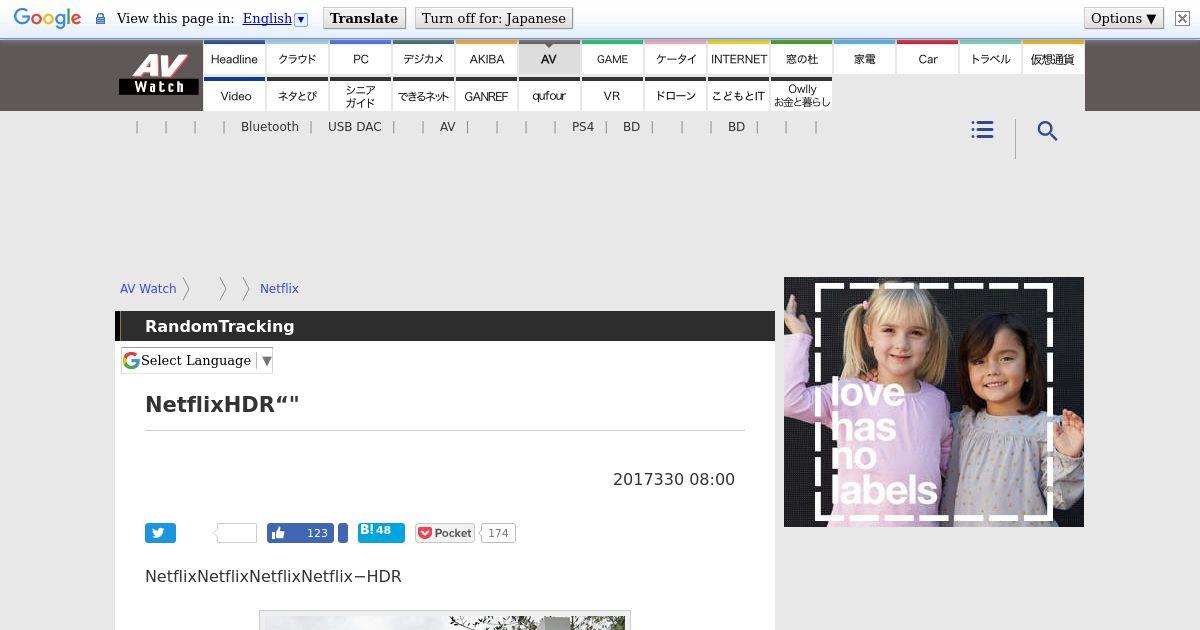Viewport: 1200px width, 630px height.
Task: Open the ケータイ tab
Action: pos(675,58)
